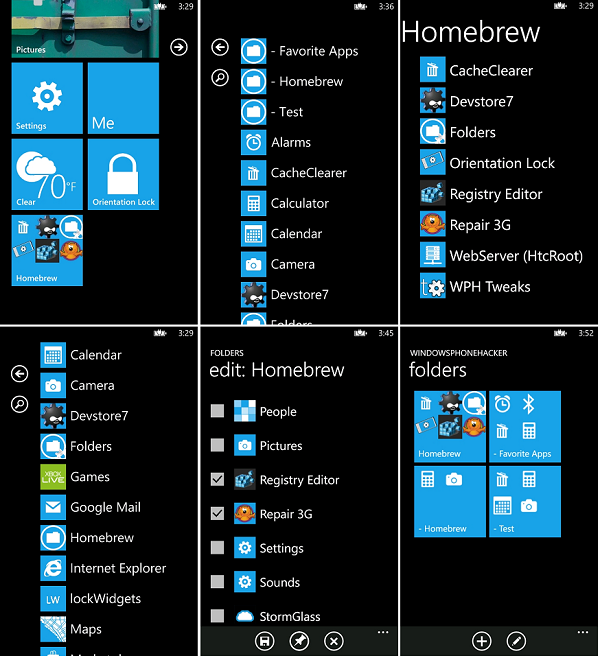The width and height of the screenshot is (600, 658).
Task: Open the Orientation Lock live tile
Action: 123,174
